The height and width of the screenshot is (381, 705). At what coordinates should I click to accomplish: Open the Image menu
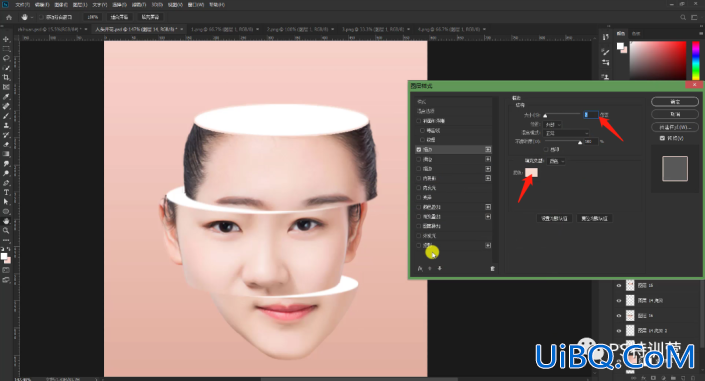(61, 4)
